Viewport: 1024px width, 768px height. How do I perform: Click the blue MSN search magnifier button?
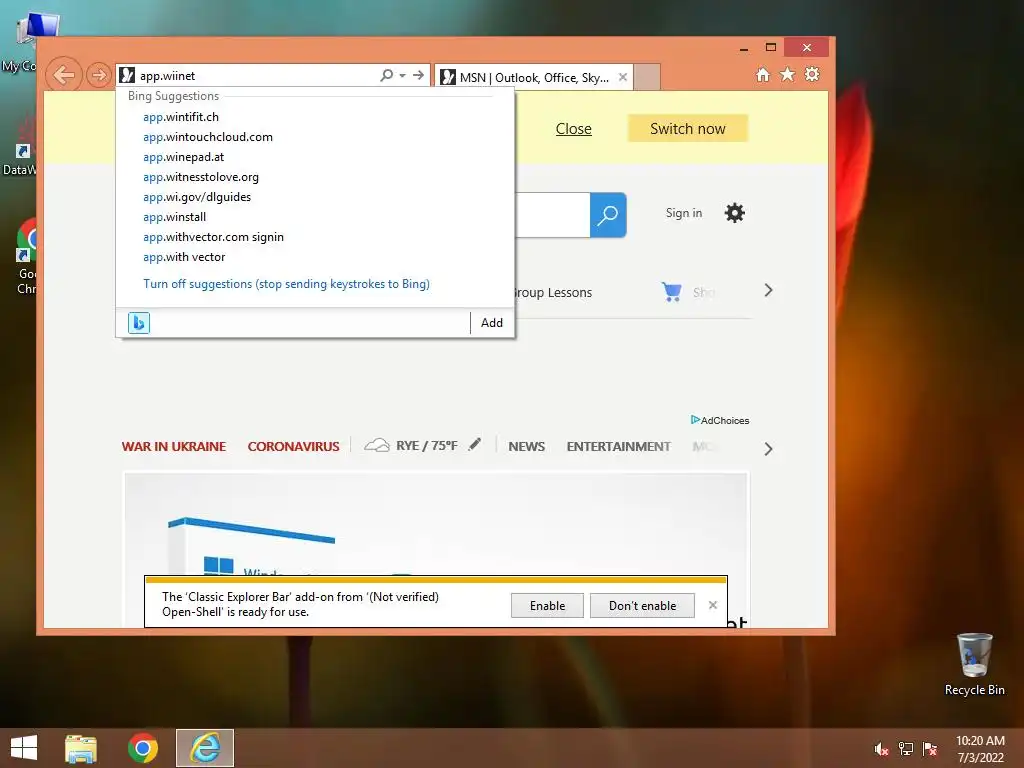click(x=608, y=215)
